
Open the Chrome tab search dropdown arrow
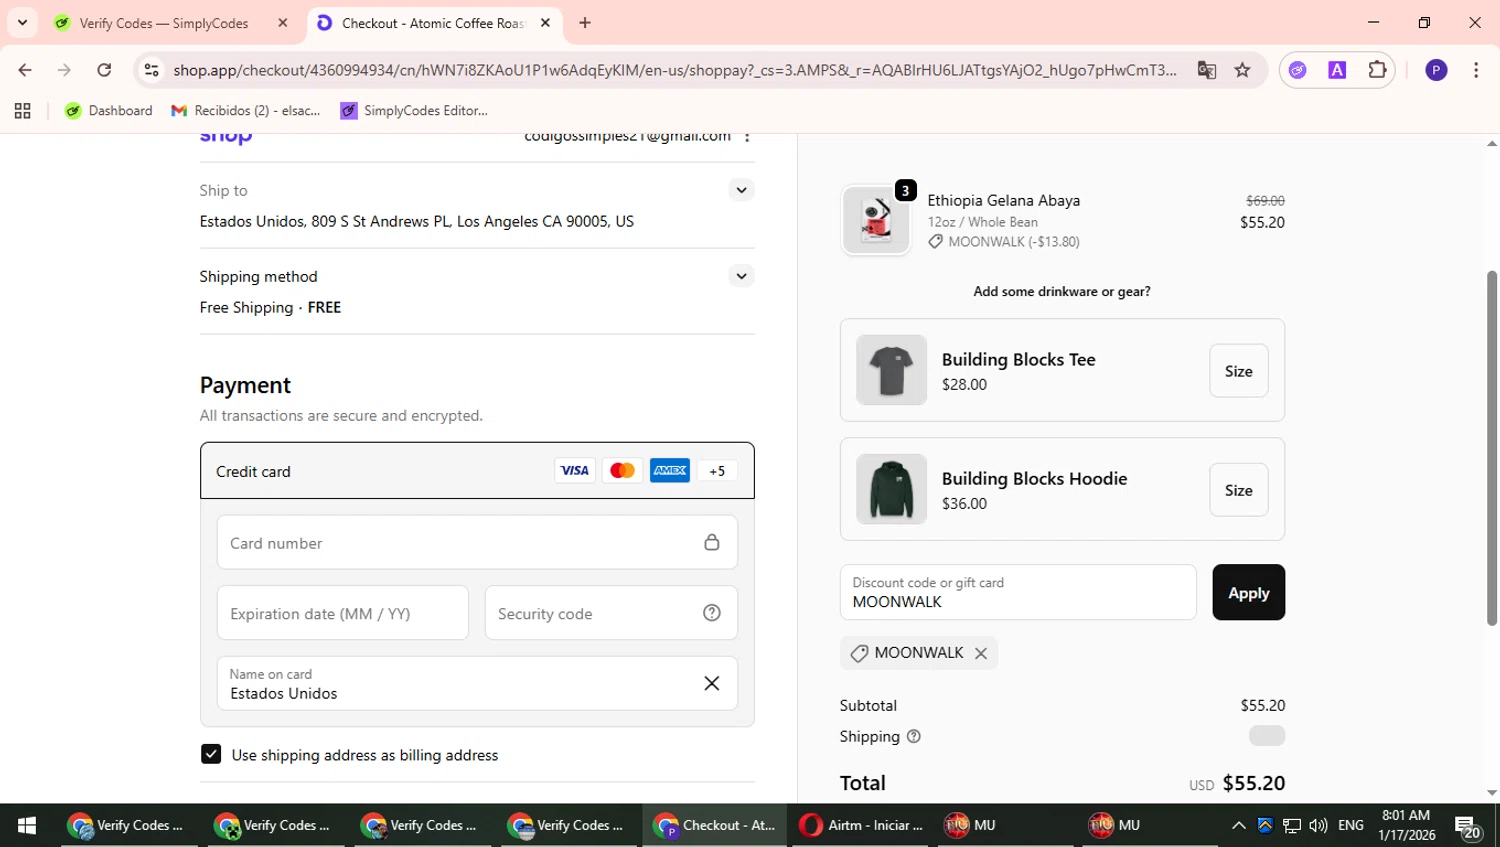[x=22, y=22]
